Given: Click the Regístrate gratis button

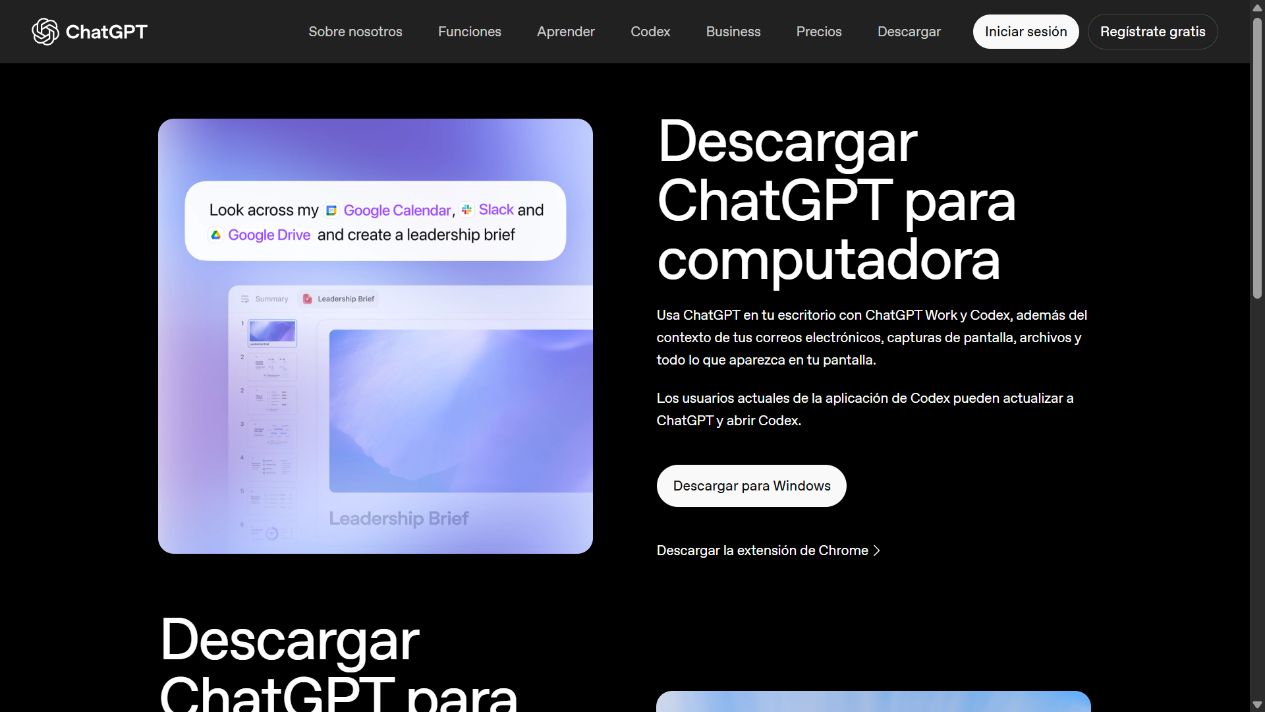Looking at the screenshot, I should [x=1153, y=32].
